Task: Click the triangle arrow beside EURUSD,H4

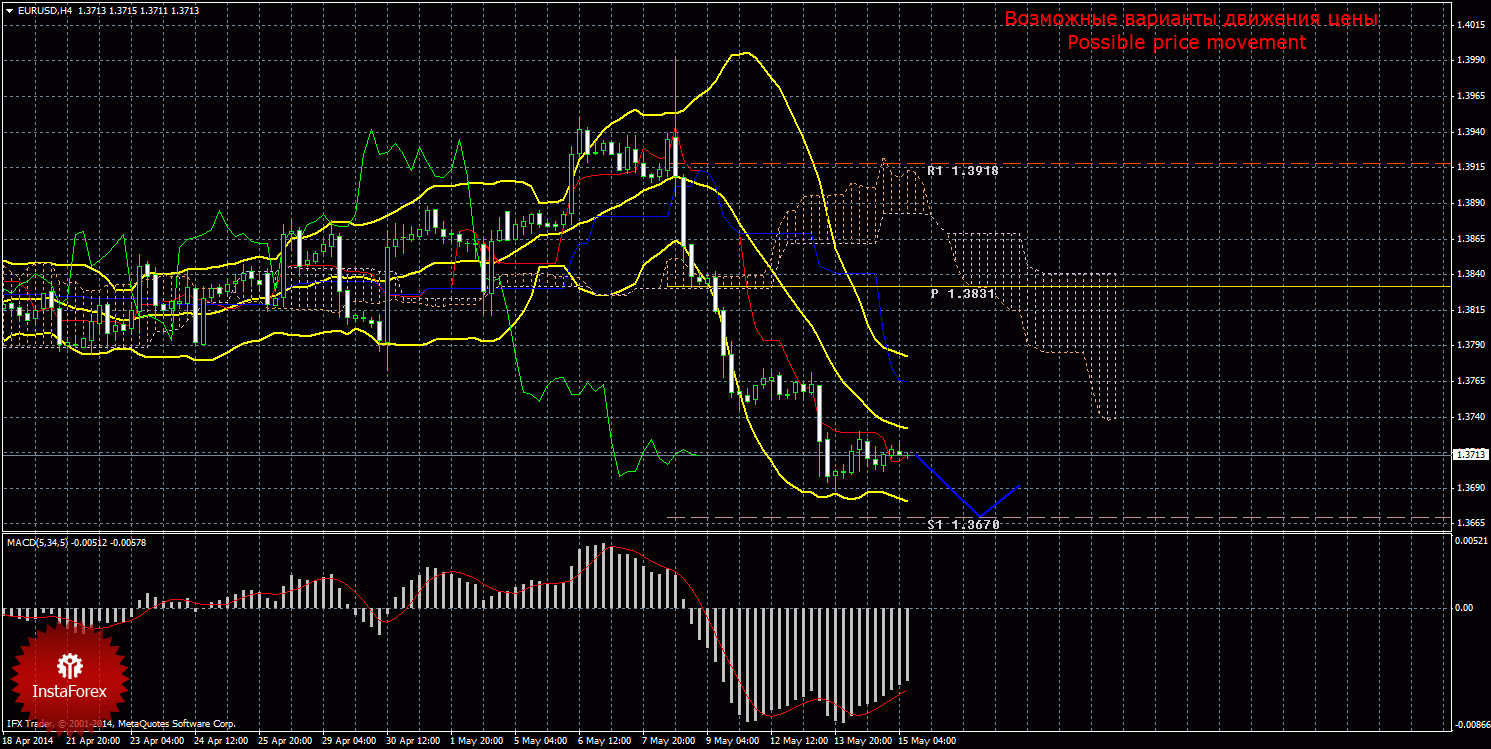Action: [9, 9]
